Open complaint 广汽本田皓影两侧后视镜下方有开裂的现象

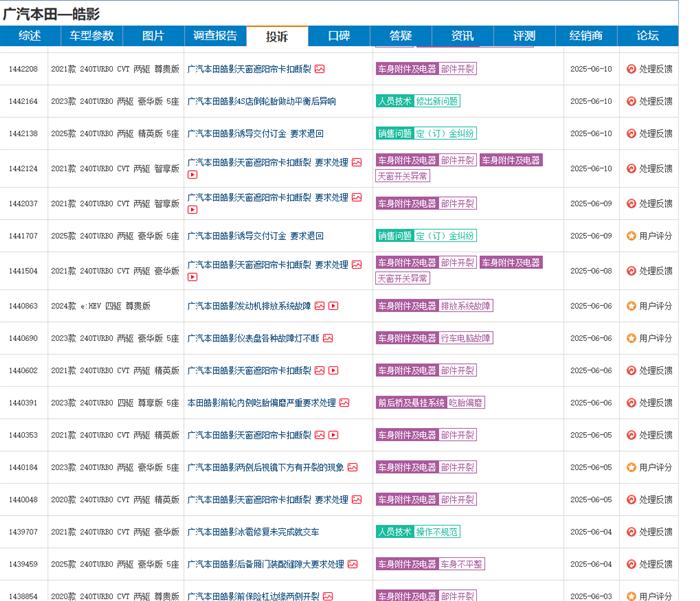[x=266, y=467]
